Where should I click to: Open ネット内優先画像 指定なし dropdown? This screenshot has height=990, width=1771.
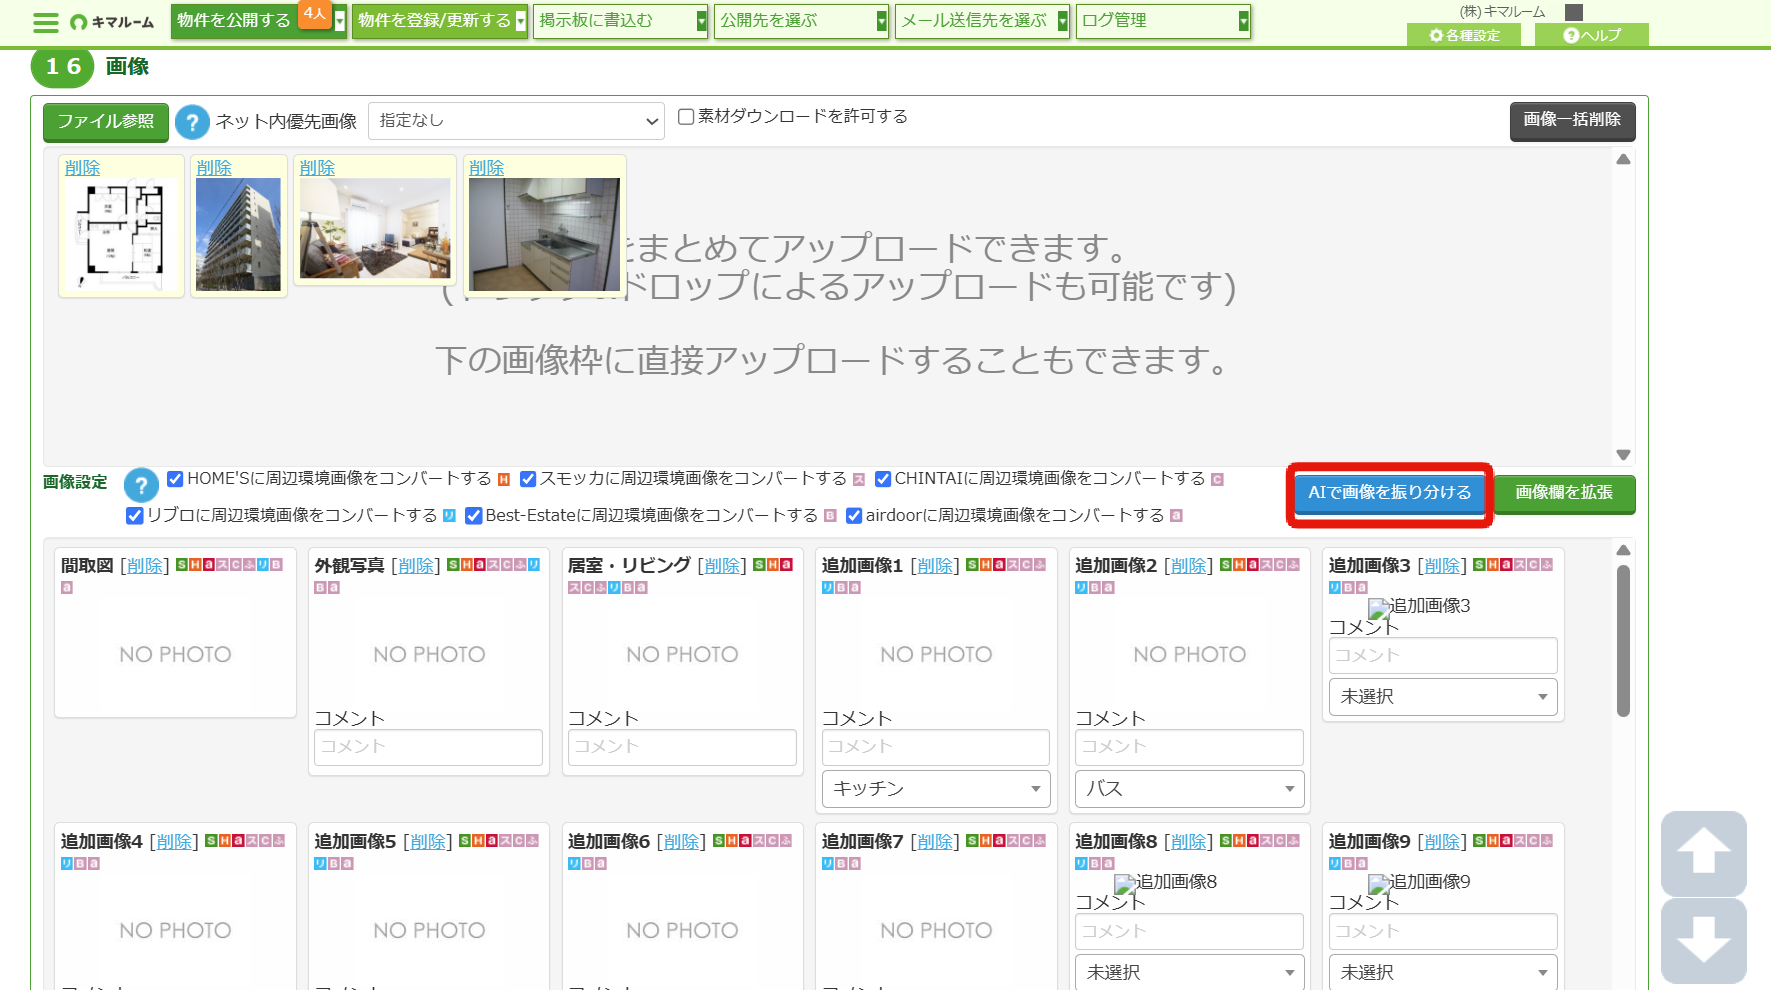pos(517,121)
